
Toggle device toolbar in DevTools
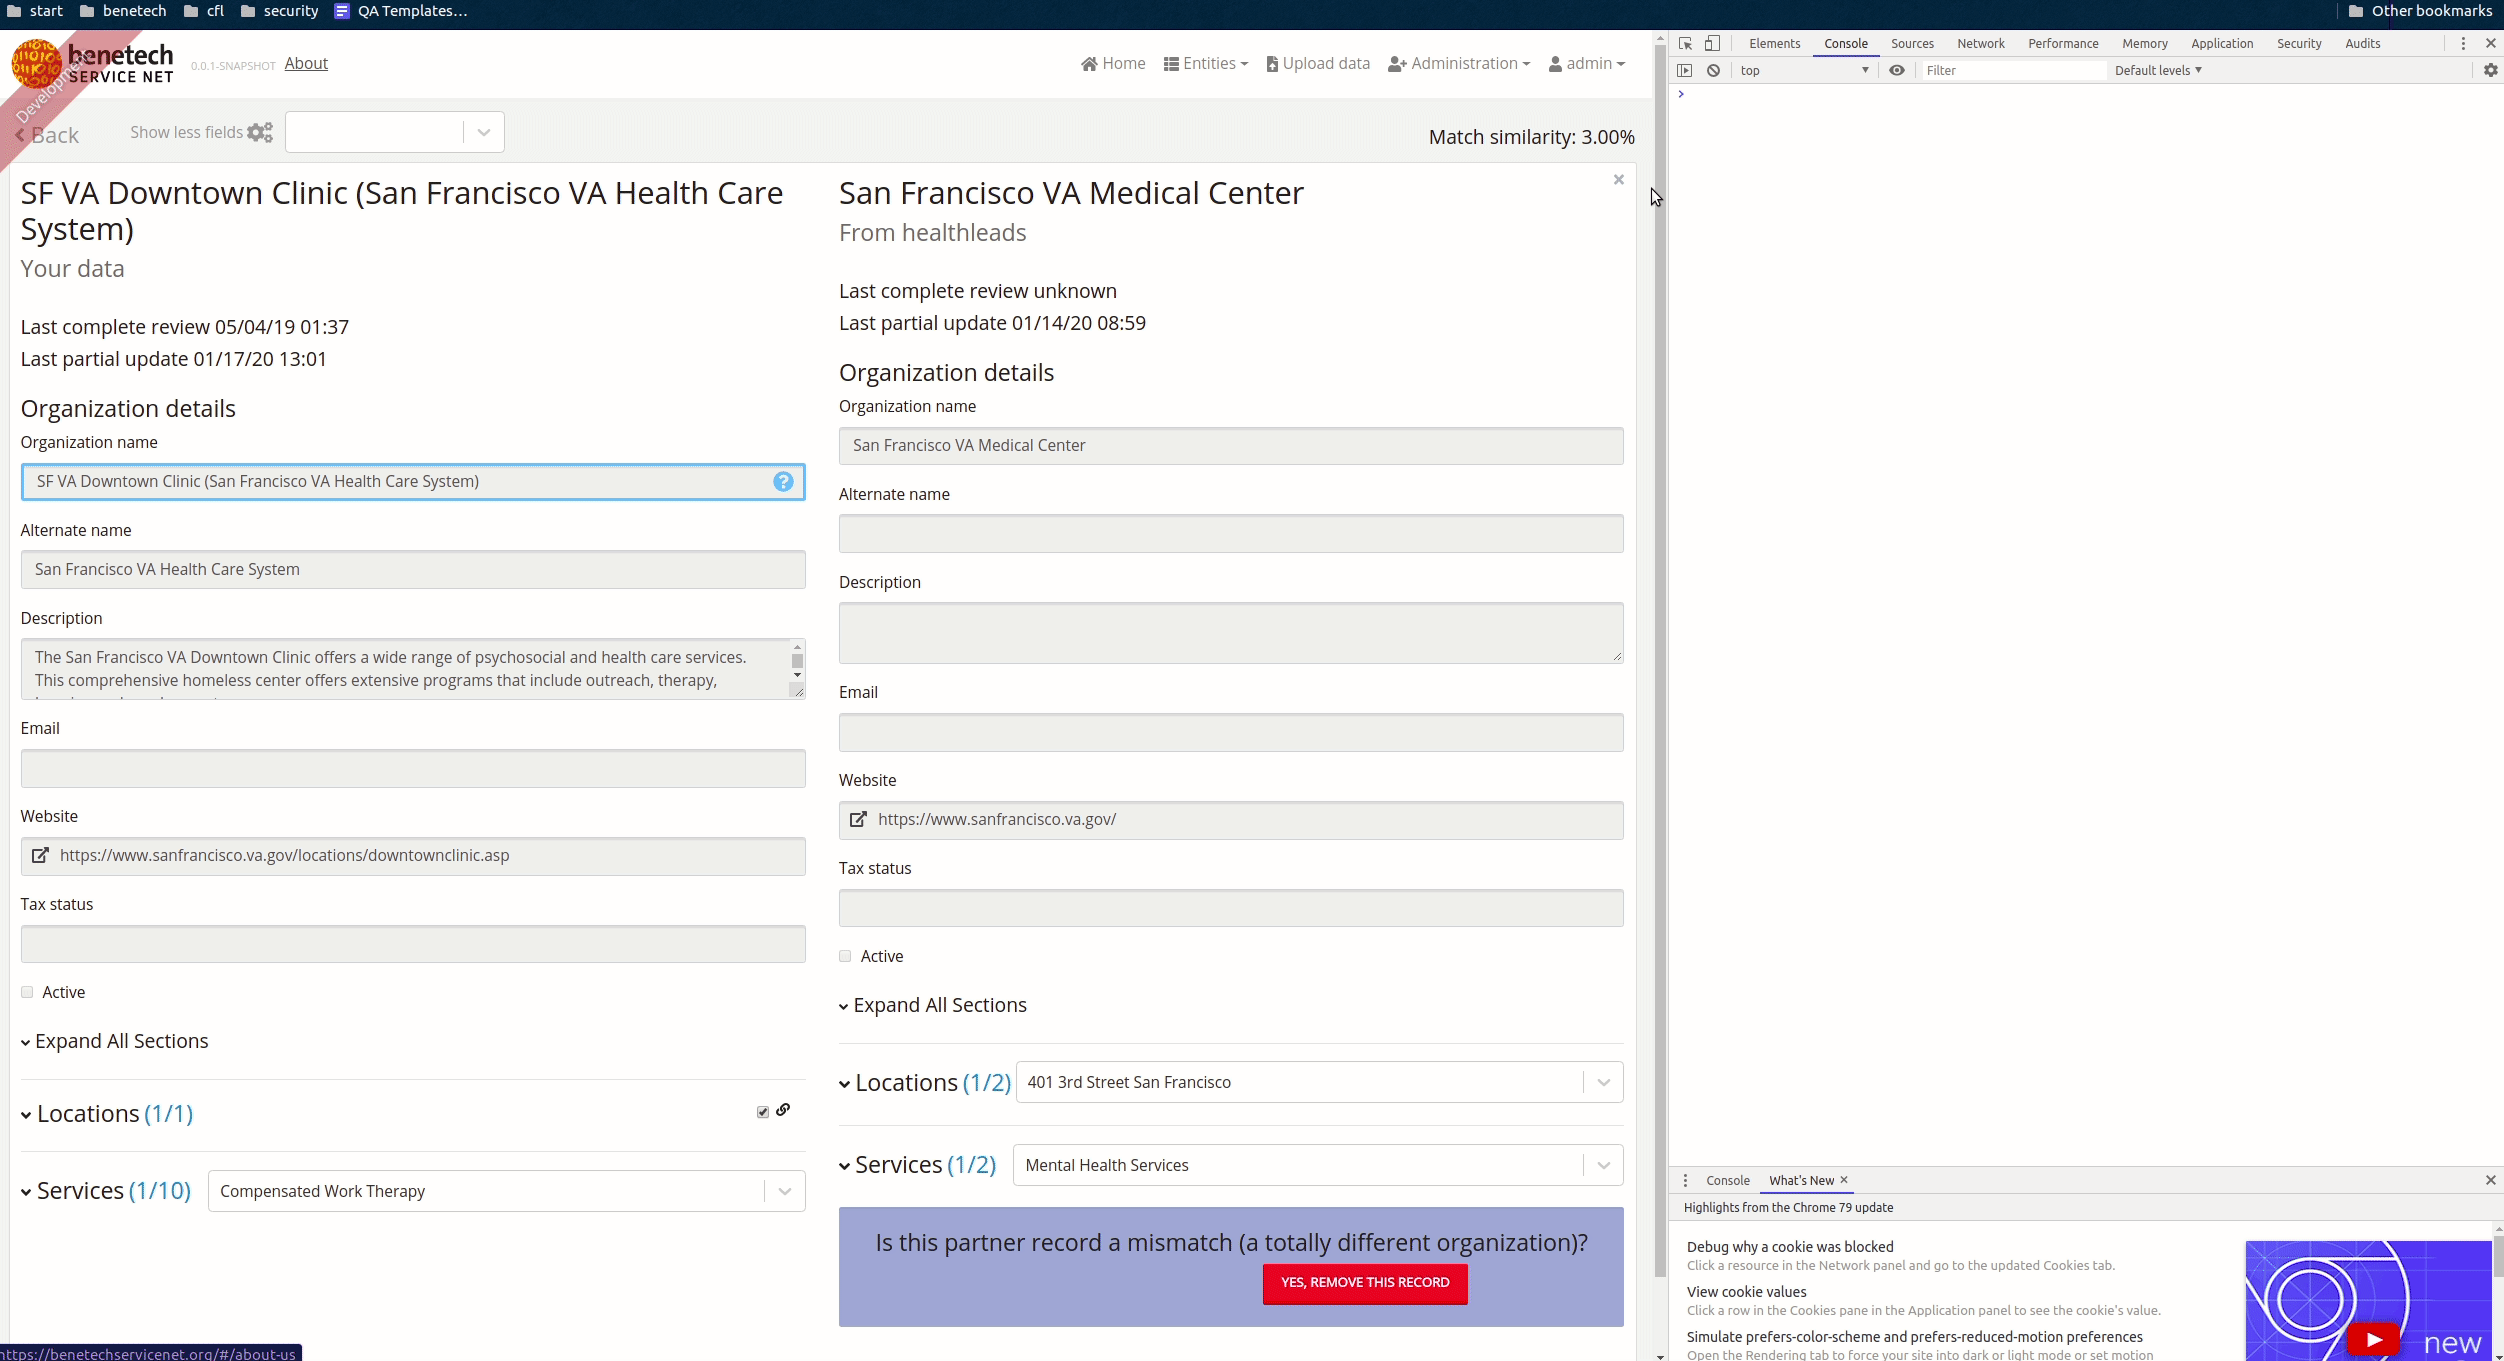pyautogui.click(x=1711, y=43)
